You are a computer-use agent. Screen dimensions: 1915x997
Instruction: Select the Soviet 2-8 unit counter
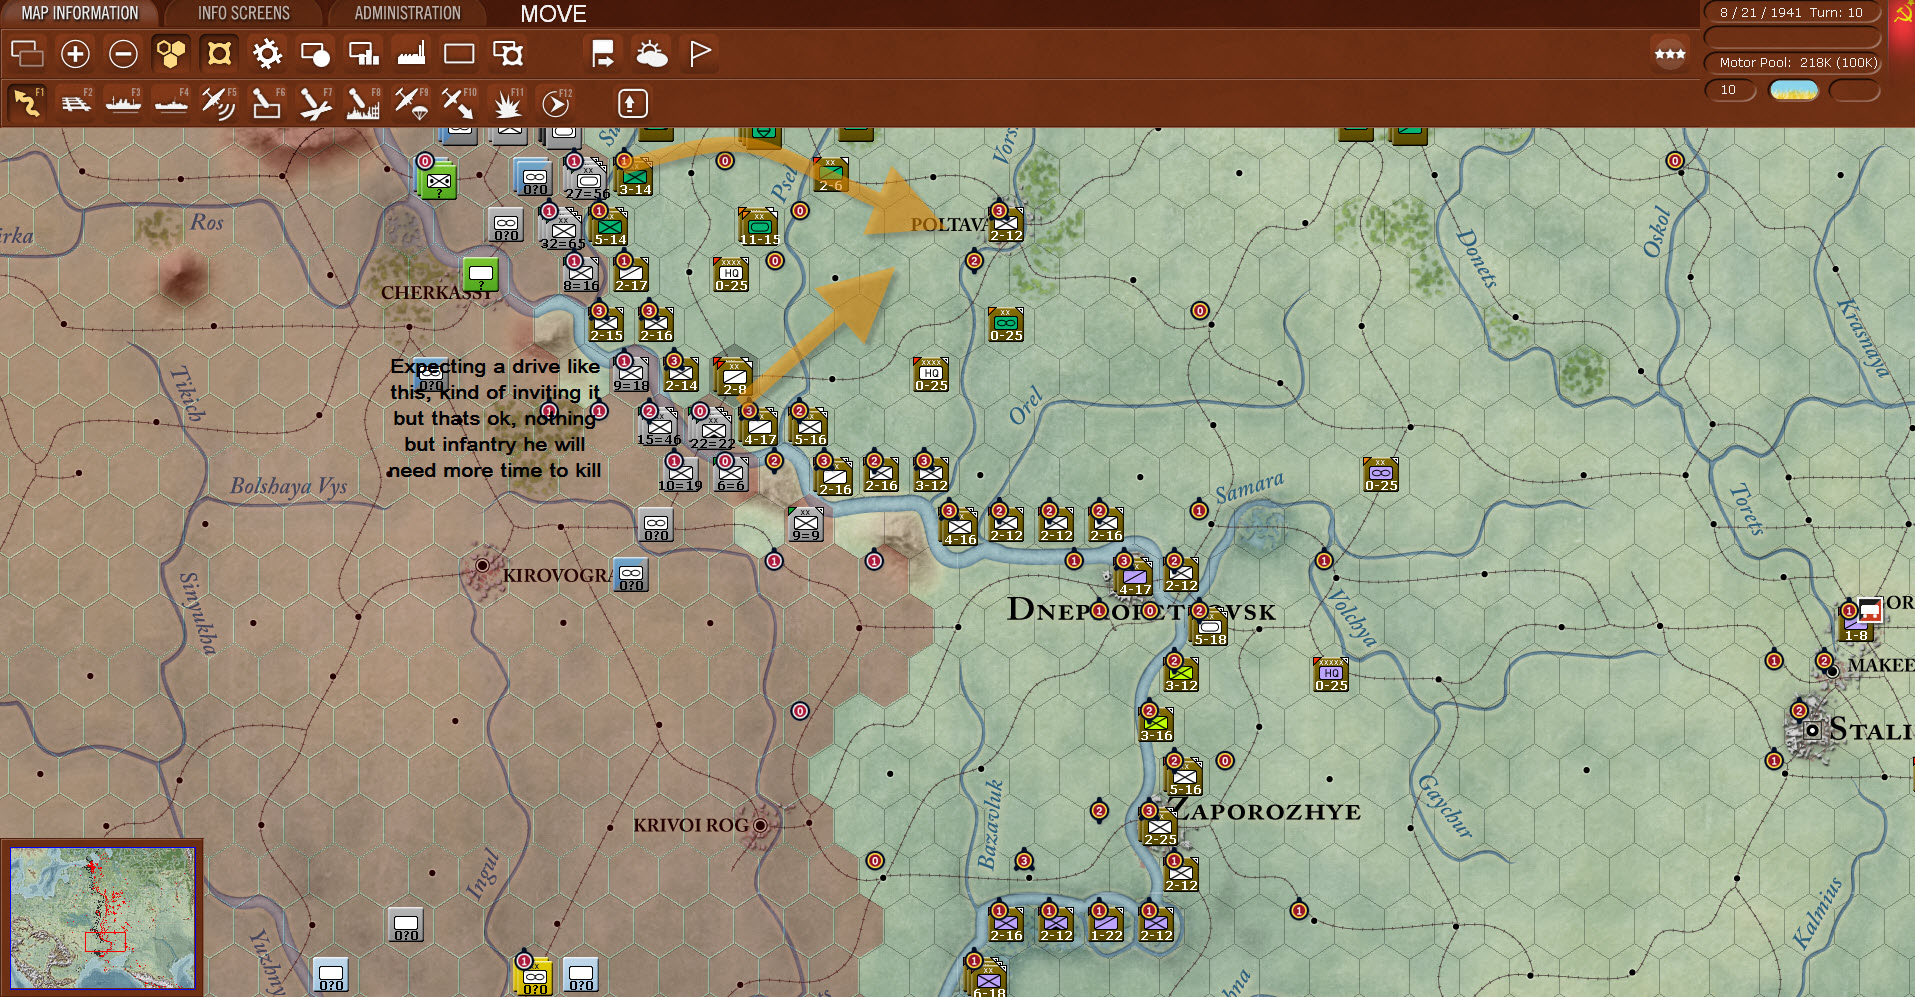(734, 376)
